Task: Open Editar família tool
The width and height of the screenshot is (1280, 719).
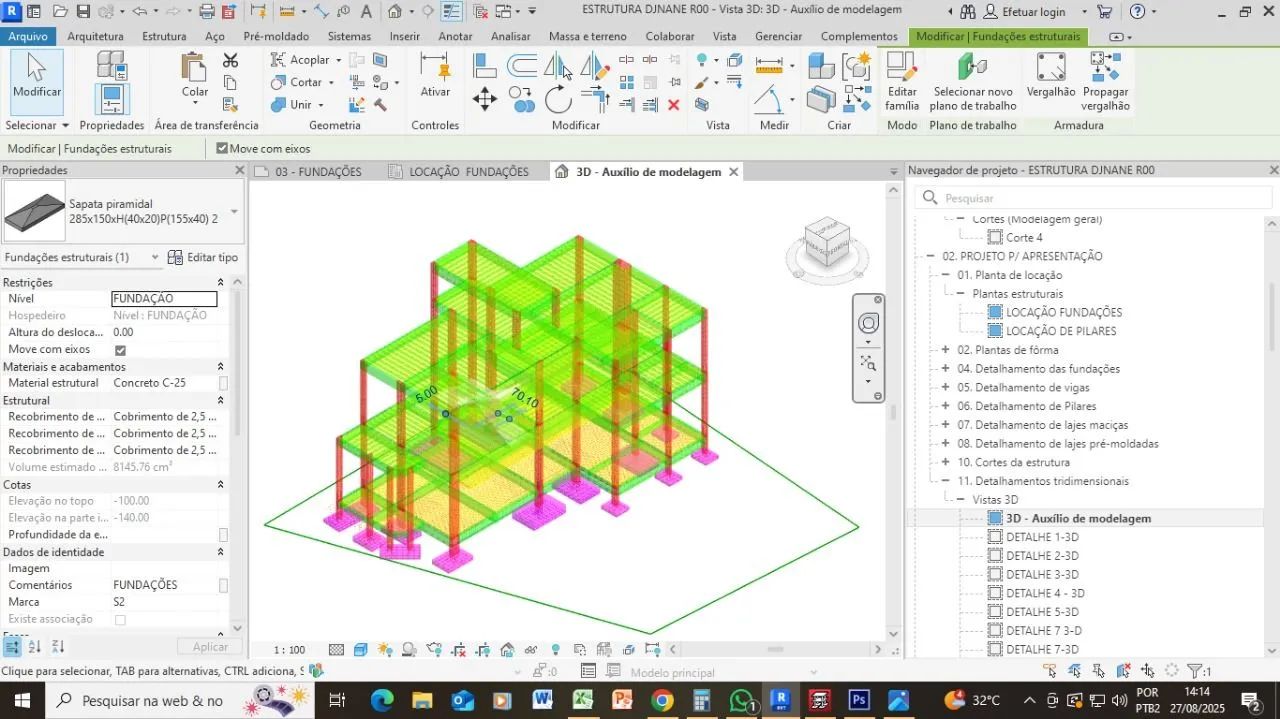Action: click(x=902, y=82)
